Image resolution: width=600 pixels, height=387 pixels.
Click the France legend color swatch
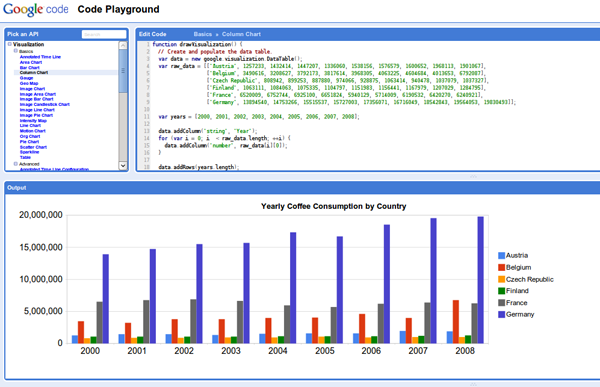tap(502, 303)
